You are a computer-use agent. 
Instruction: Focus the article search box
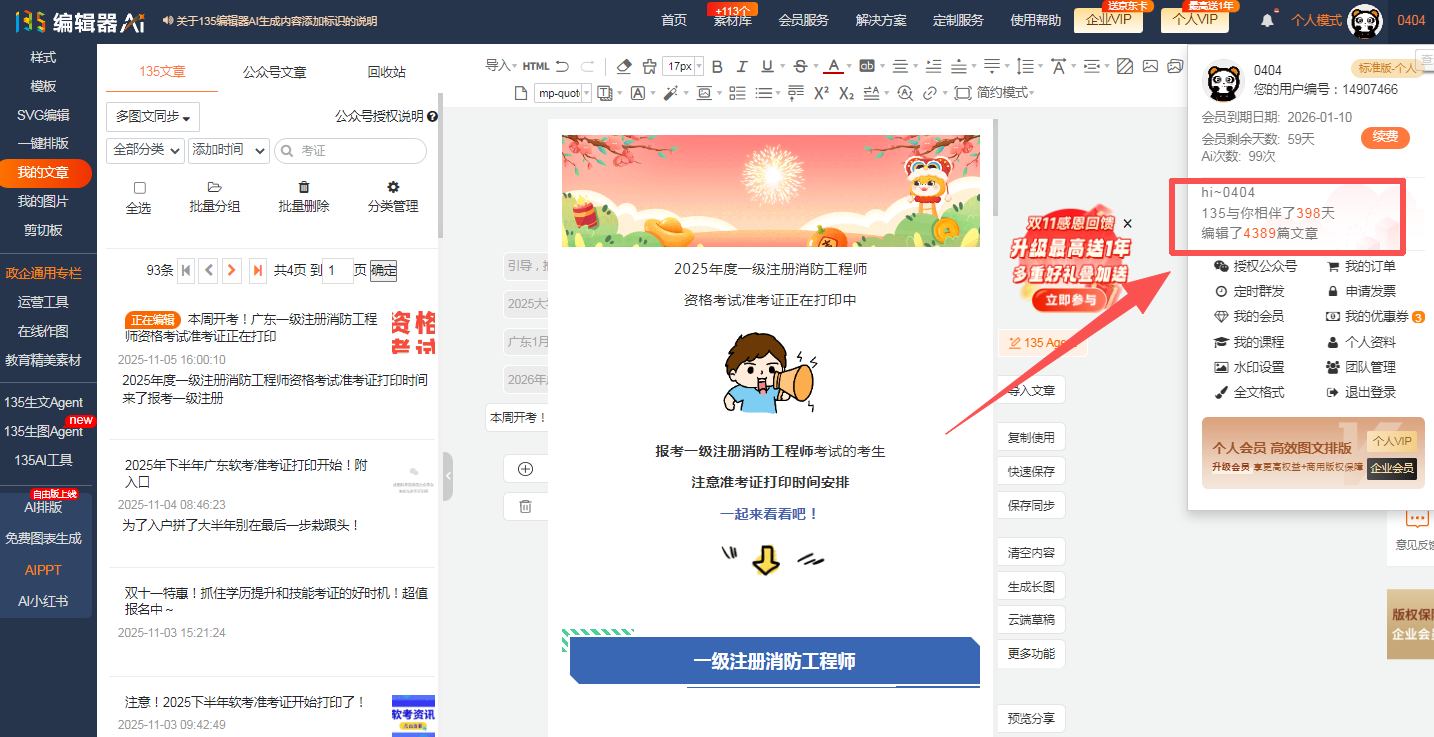[350, 151]
